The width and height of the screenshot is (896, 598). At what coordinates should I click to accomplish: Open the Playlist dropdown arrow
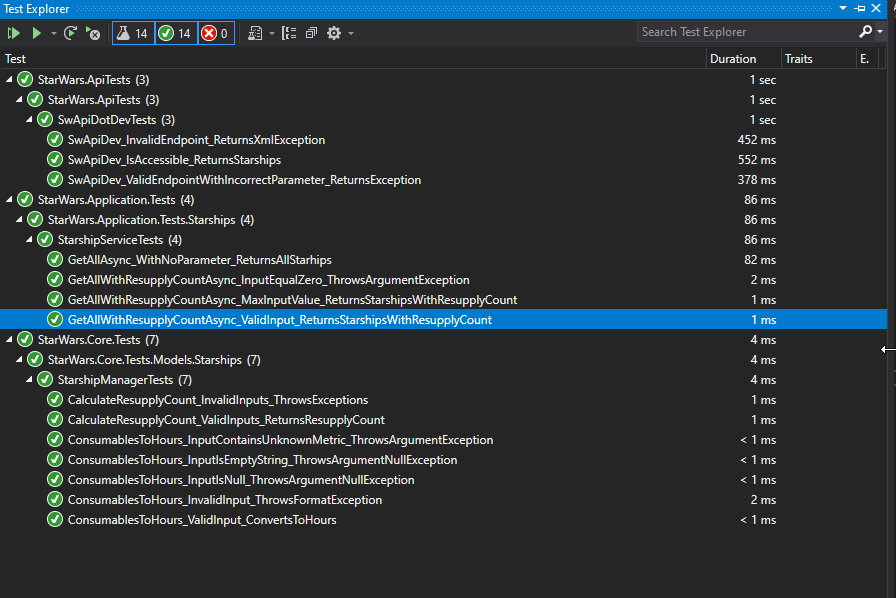[x=271, y=33]
